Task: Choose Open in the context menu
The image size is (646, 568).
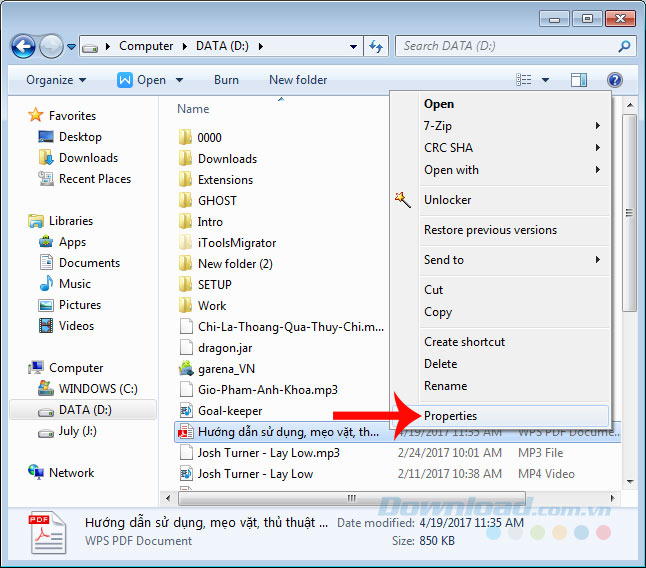Action: 439,104
